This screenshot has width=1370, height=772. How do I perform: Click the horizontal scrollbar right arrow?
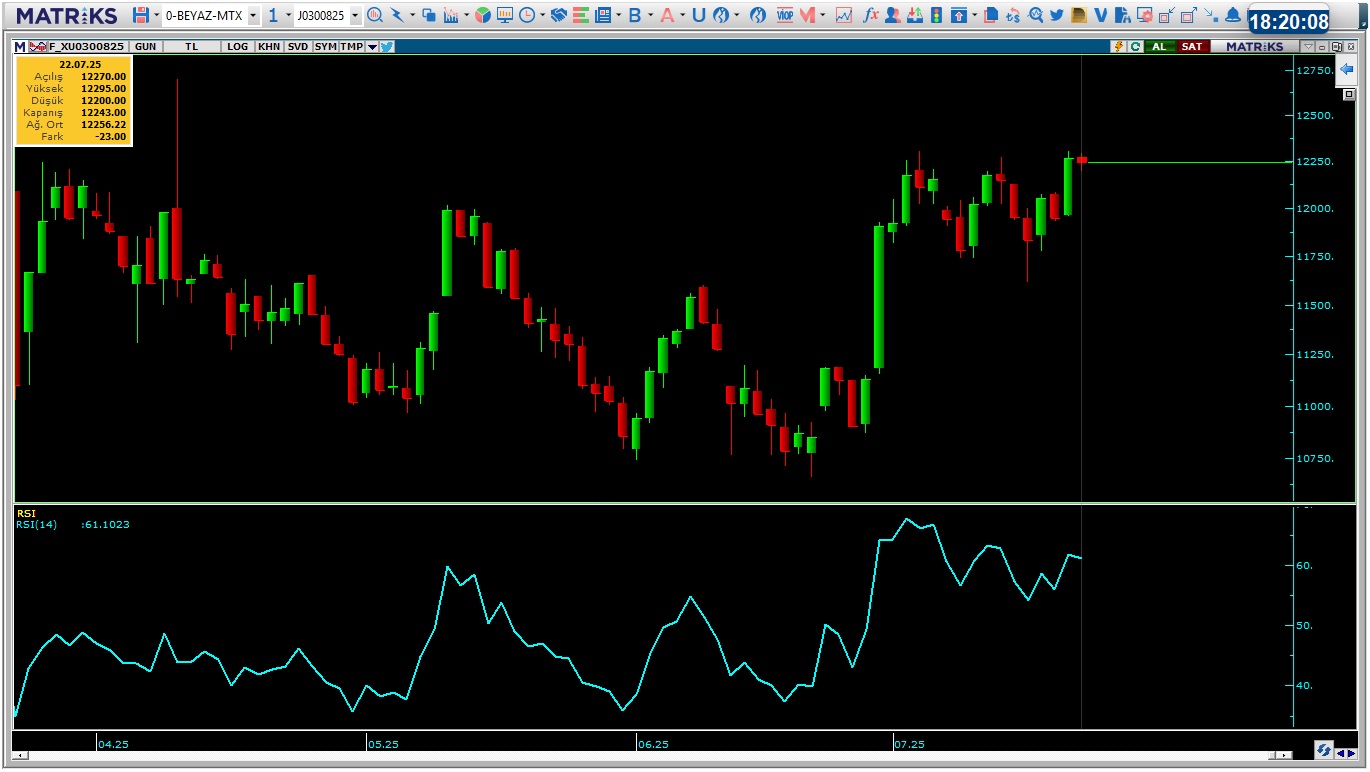click(1286, 755)
